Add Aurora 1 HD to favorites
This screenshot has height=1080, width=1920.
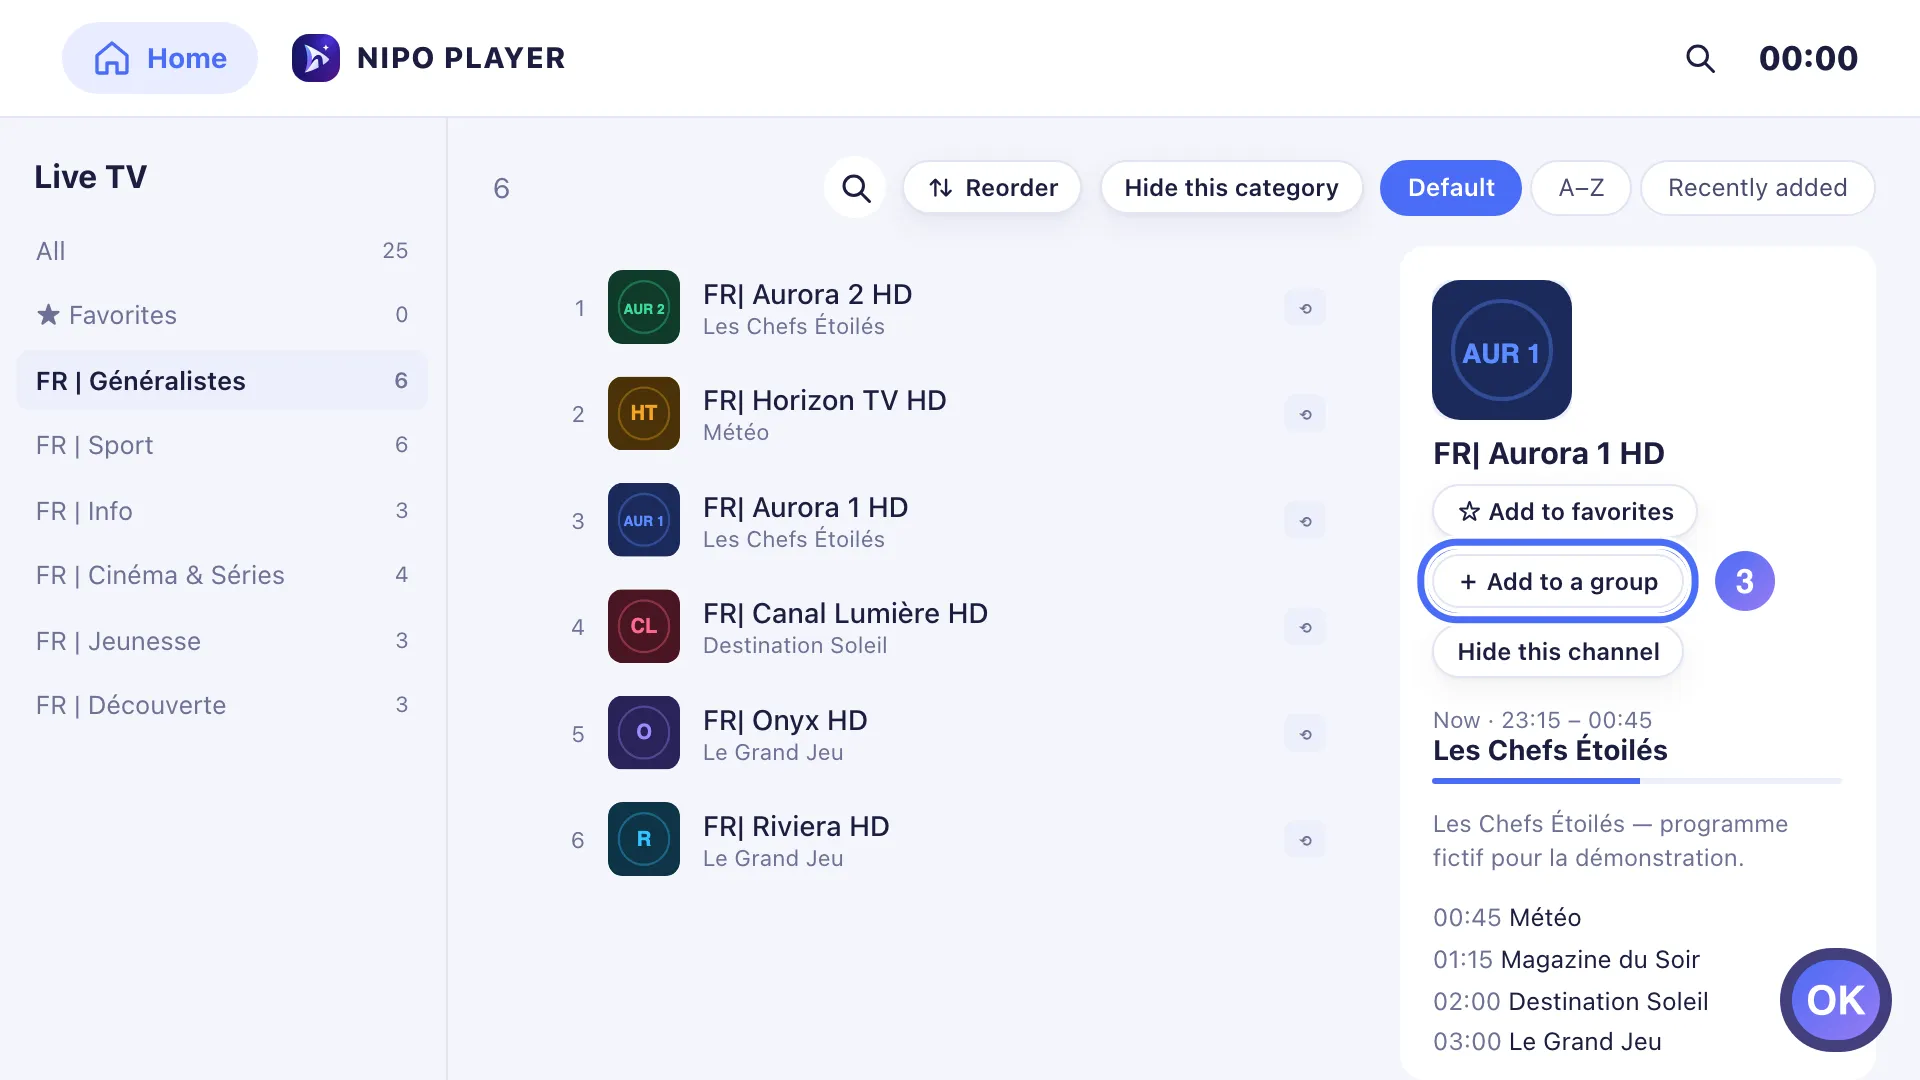(1565, 511)
